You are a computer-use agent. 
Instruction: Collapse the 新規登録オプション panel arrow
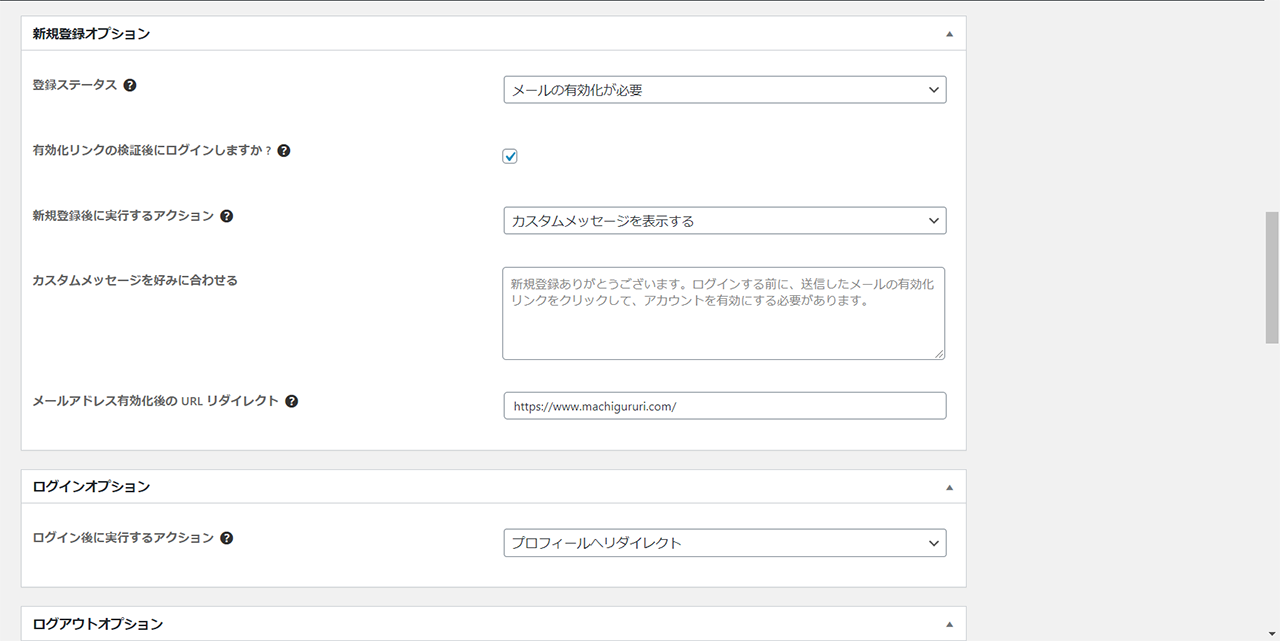(950, 34)
